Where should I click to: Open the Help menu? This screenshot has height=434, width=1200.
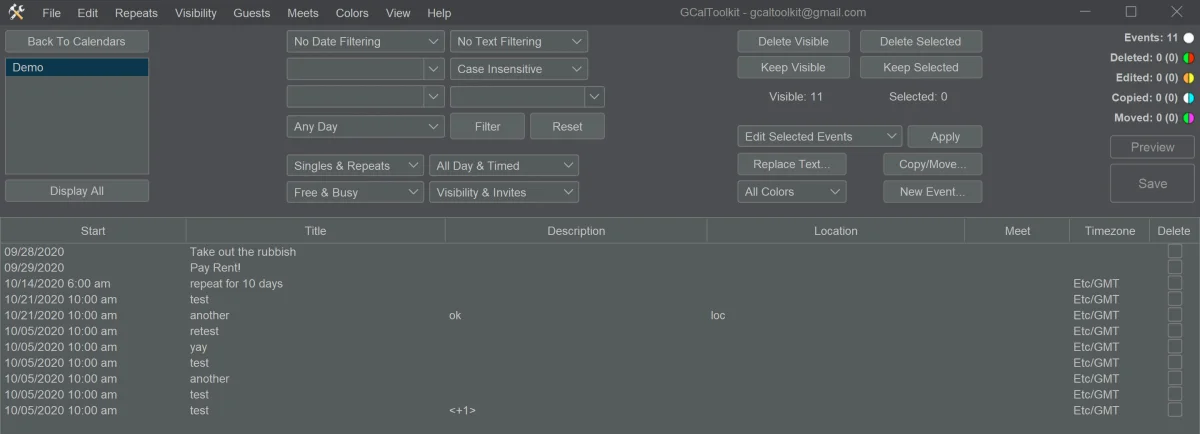pos(439,13)
